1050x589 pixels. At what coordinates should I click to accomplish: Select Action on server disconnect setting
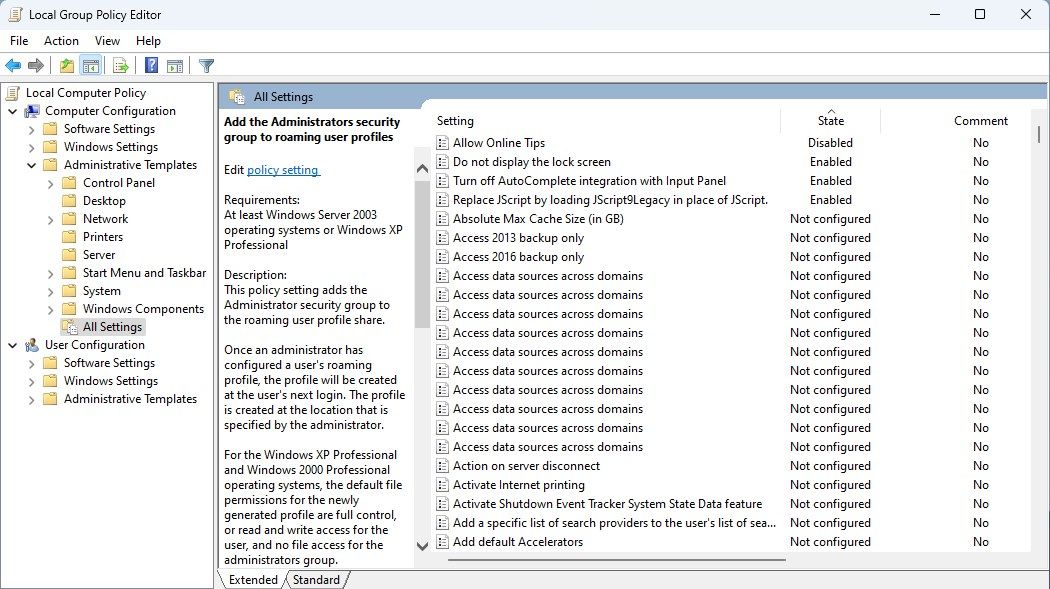(526, 466)
